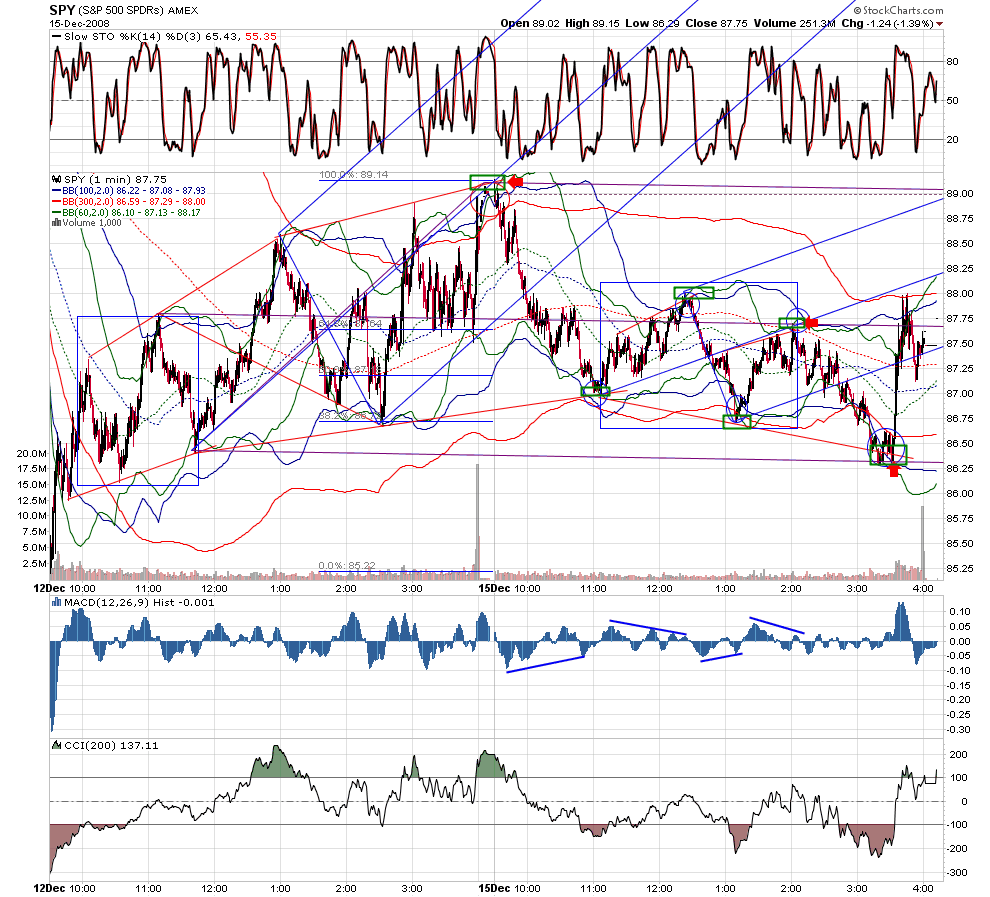The width and height of the screenshot is (990, 897).
Task: Click the histogram icon beside the MACD label
Action: pyautogui.click(x=56, y=602)
